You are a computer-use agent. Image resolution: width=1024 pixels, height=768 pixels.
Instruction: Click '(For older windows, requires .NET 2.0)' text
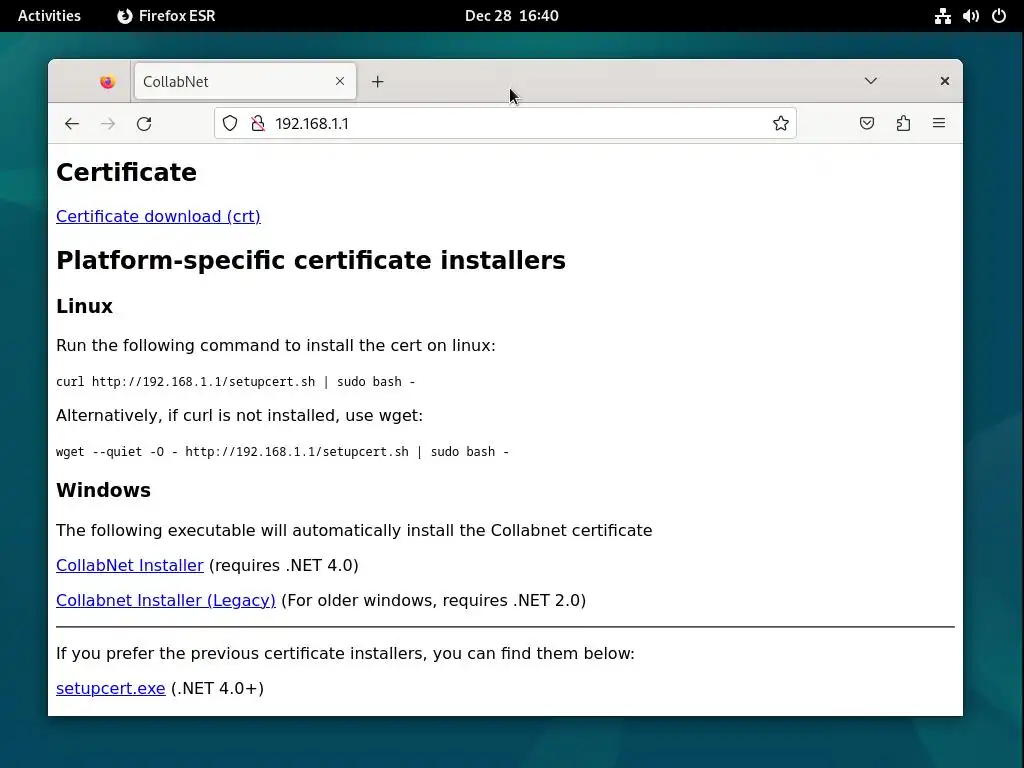click(433, 600)
